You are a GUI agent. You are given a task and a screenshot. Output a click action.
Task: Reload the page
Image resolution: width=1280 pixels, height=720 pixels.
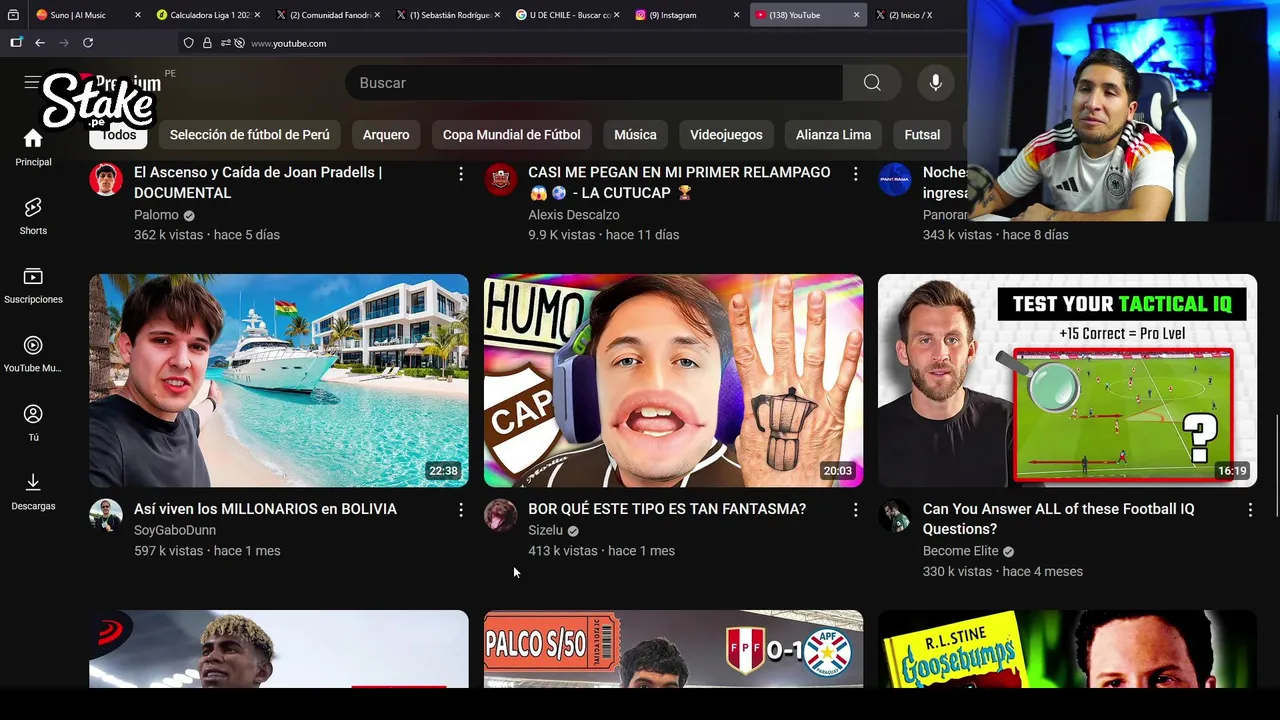pyautogui.click(x=88, y=43)
